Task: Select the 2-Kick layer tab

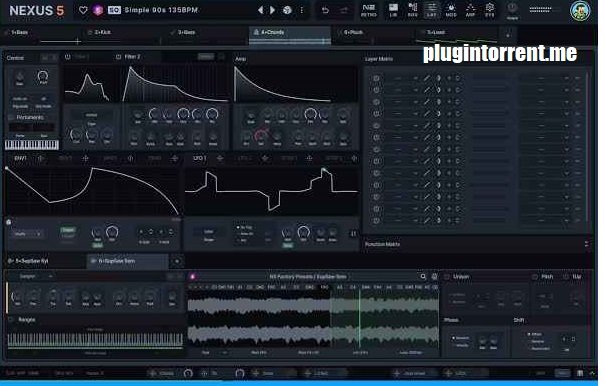Action: tap(123, 36)
